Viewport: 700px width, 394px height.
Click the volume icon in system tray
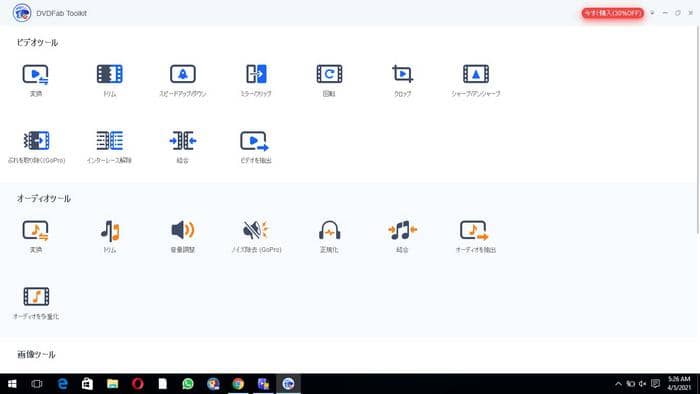(x=642, y=384)
